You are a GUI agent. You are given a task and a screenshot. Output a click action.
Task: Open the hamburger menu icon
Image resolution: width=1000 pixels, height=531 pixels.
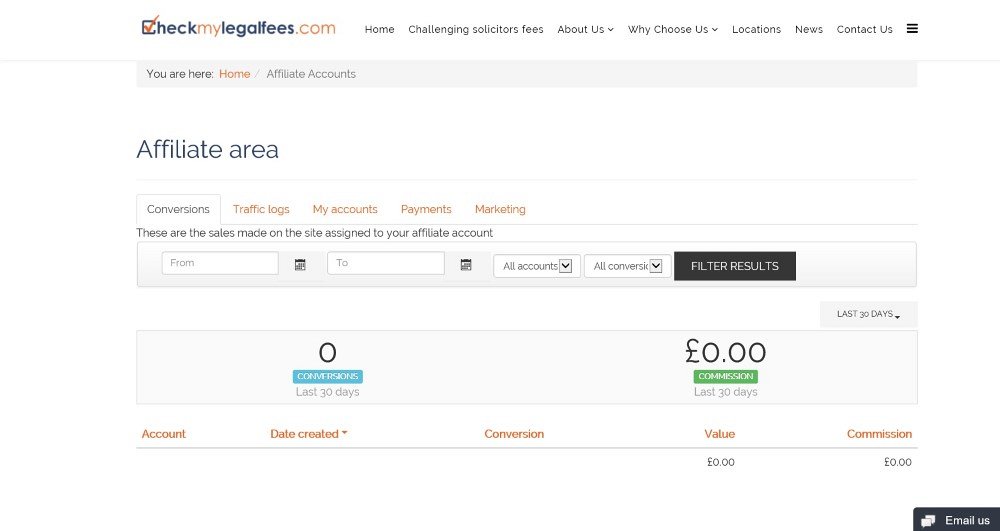tap(912, 29)
